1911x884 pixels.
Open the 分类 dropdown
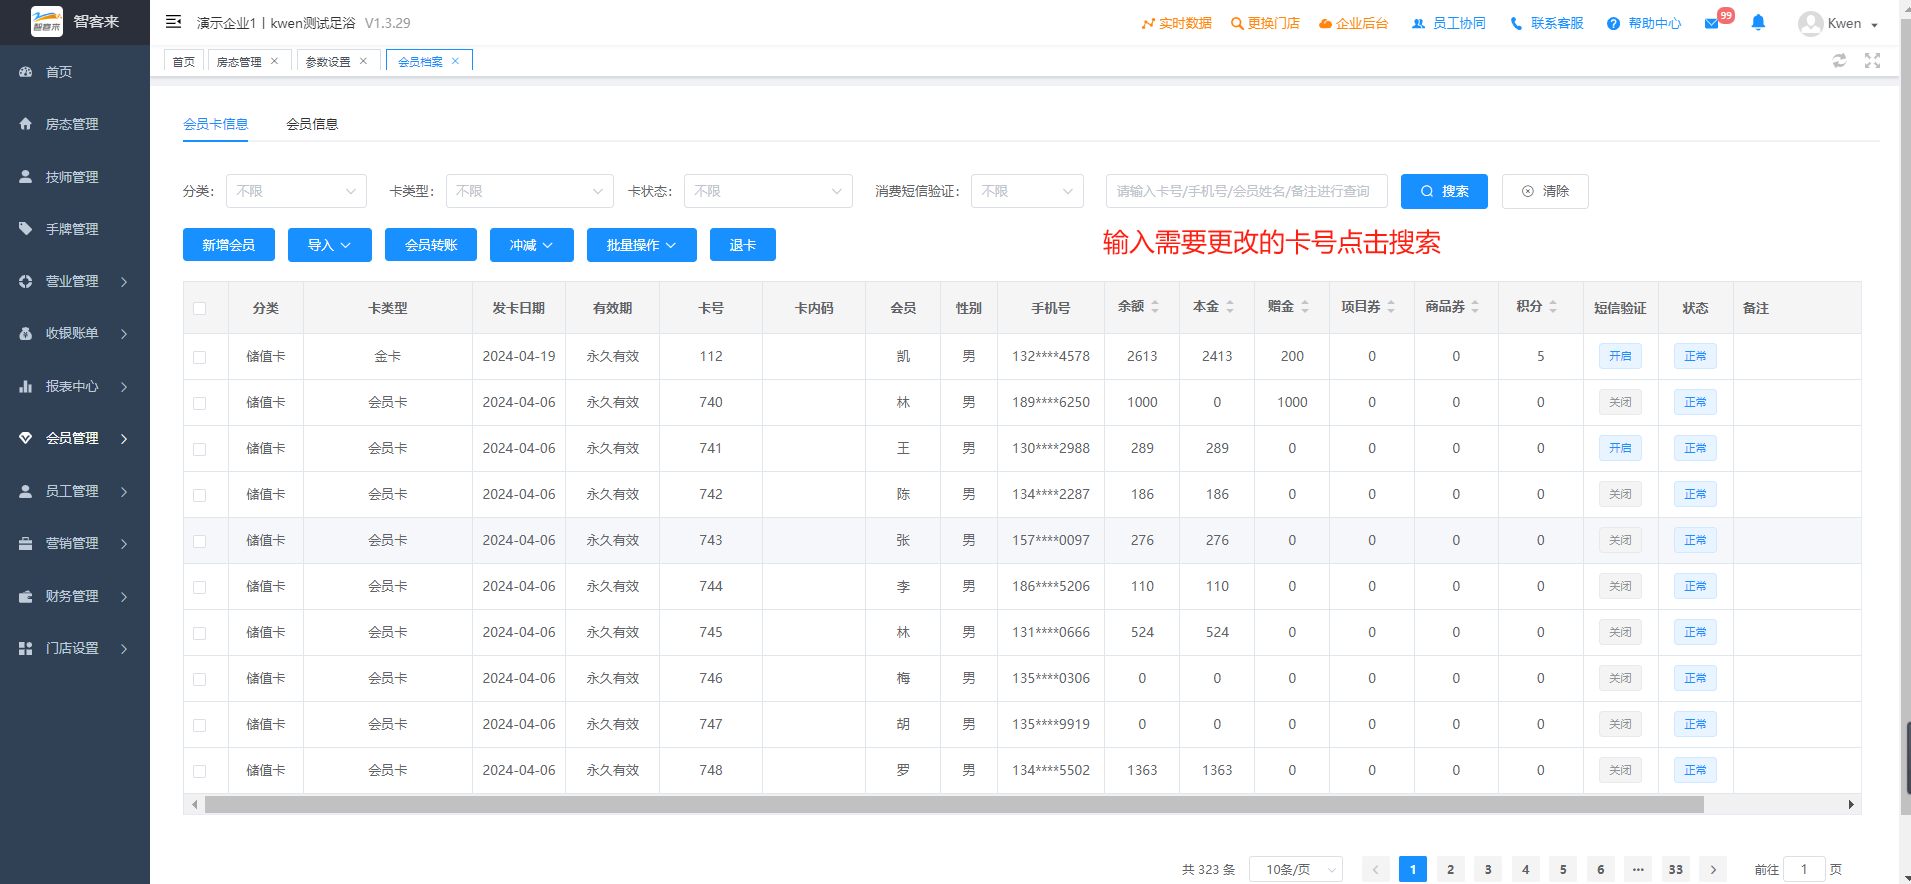point(296,191)
